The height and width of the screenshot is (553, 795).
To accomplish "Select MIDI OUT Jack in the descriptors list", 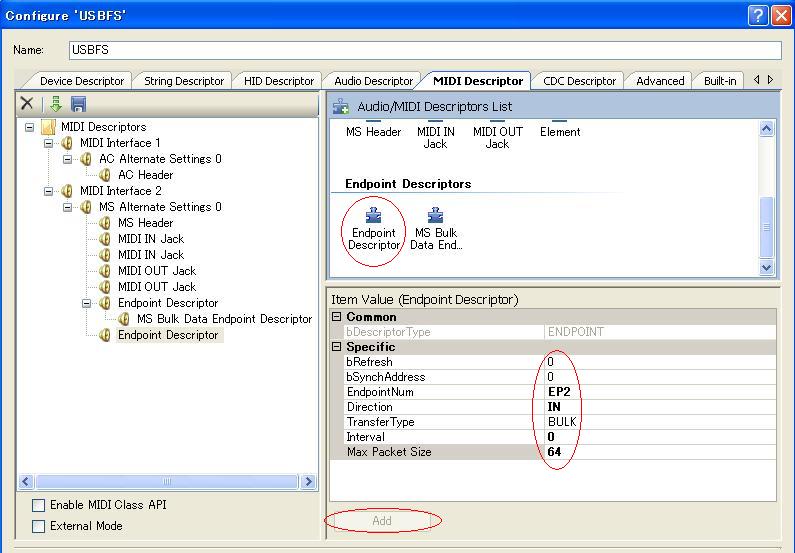I will click(497, 137).
